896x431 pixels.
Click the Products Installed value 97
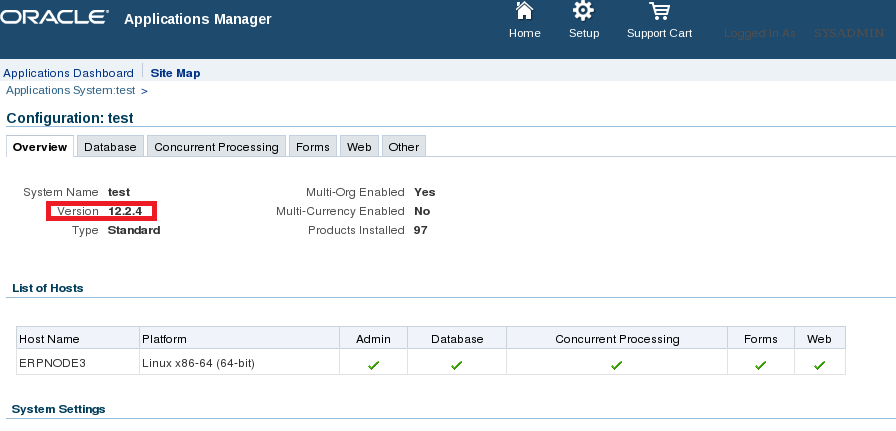pos(421,230)
